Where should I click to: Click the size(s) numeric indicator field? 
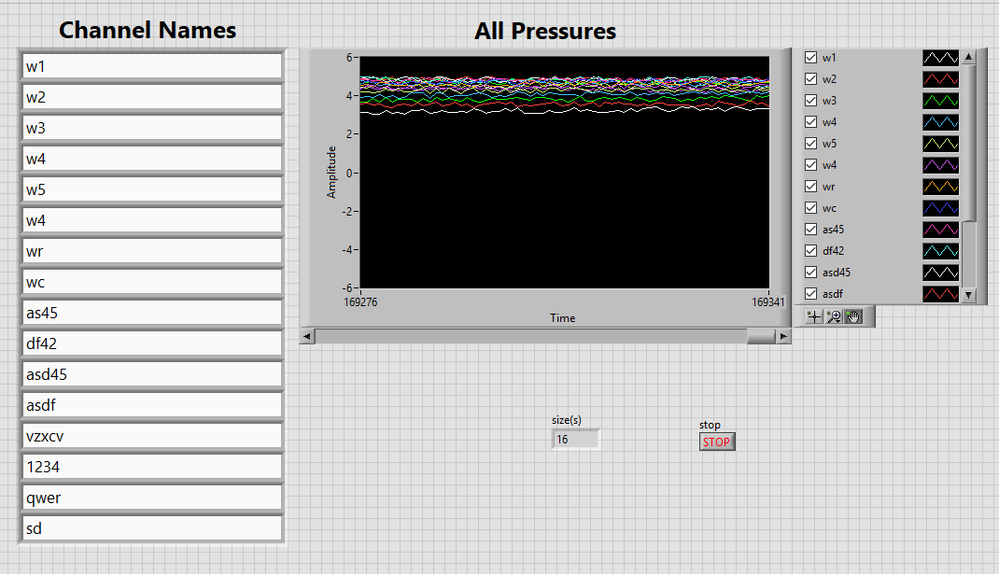(x=575, y=439)
